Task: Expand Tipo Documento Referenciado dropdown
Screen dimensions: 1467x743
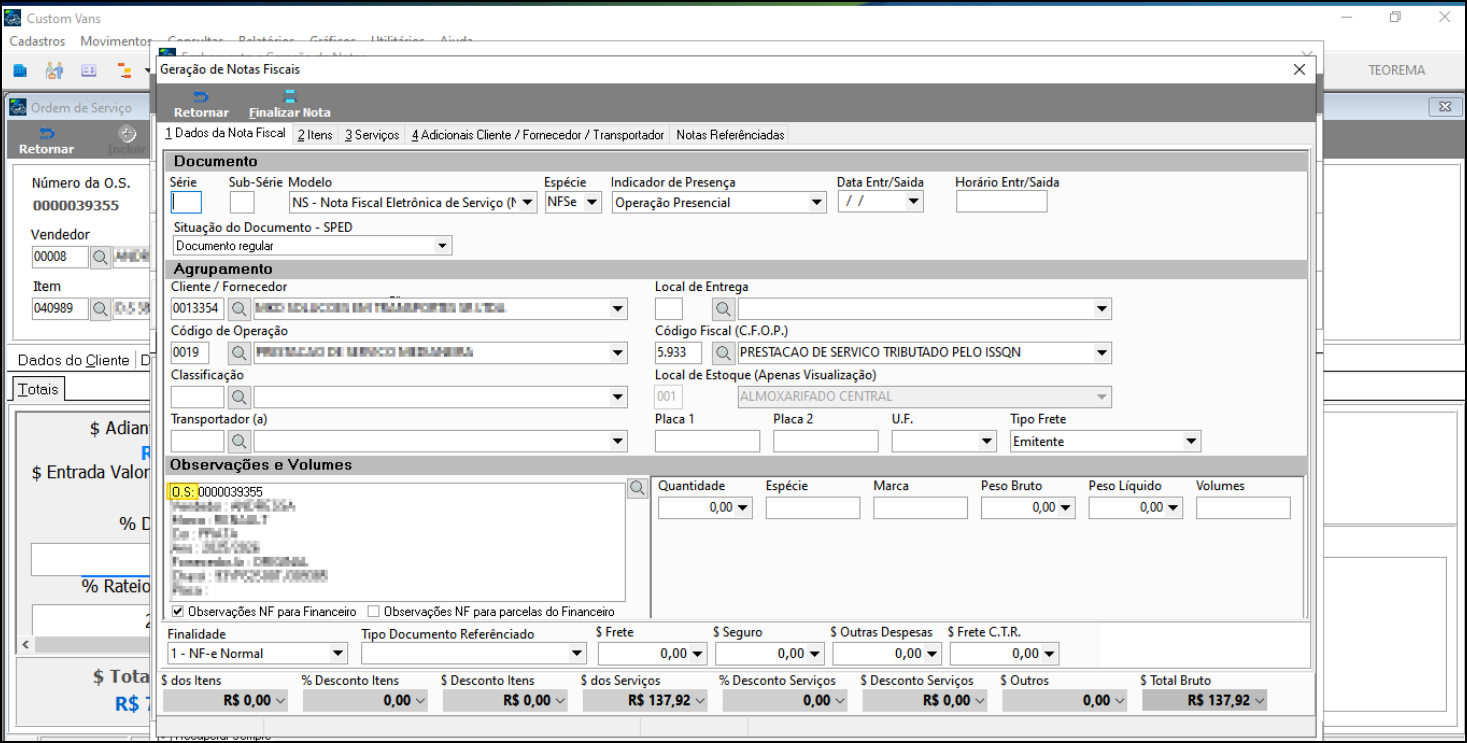Action: point(577,653)
